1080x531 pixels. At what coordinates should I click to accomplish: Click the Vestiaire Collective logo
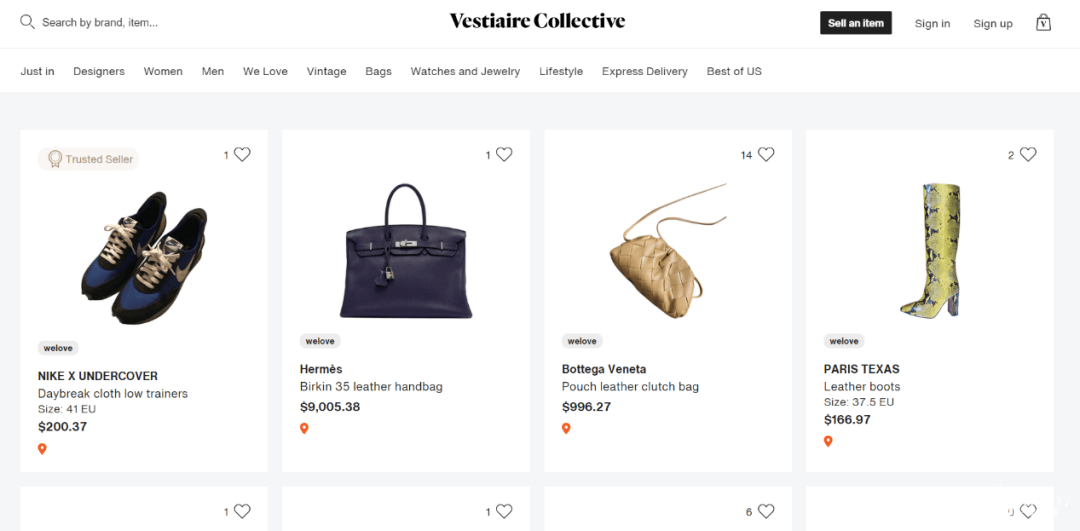pos(537,21)
